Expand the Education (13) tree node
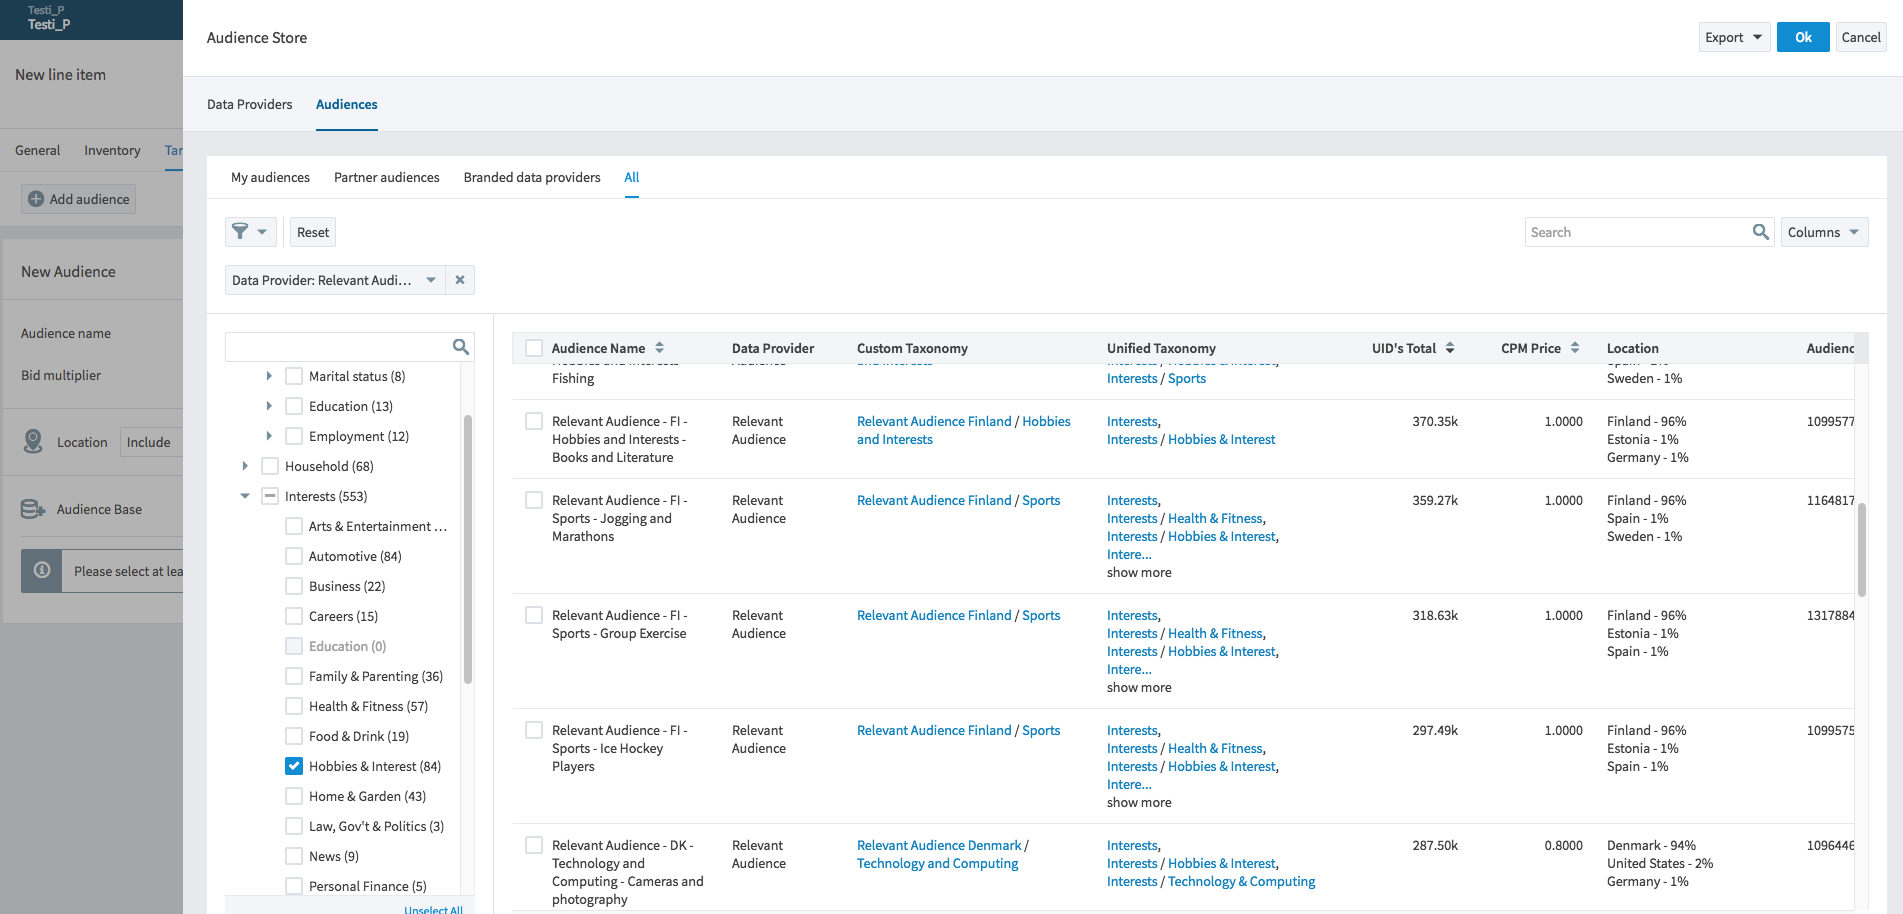 tap(269, 406)
